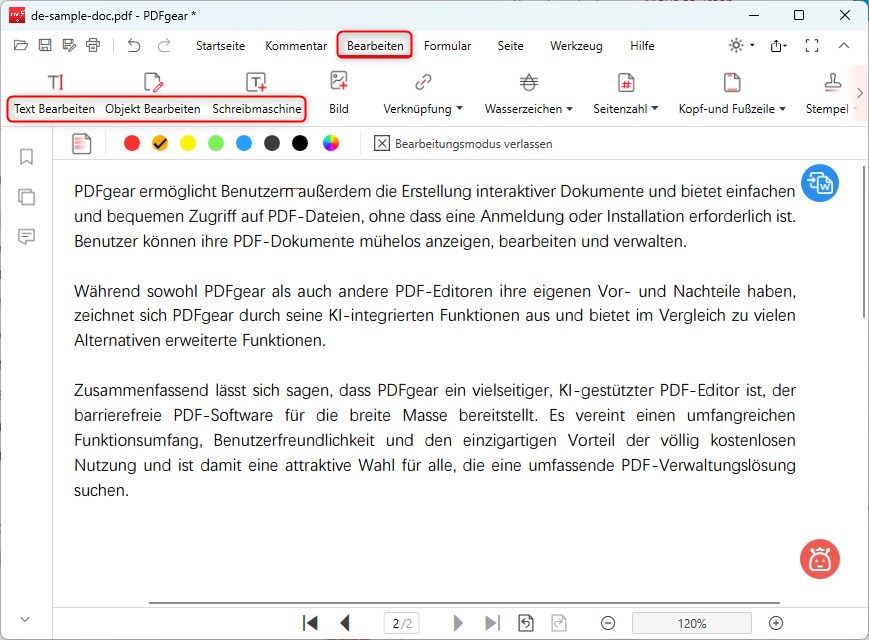Open the Bearbeiten tab
Viewport: 869px width, 640px height.
pos(375,45)
